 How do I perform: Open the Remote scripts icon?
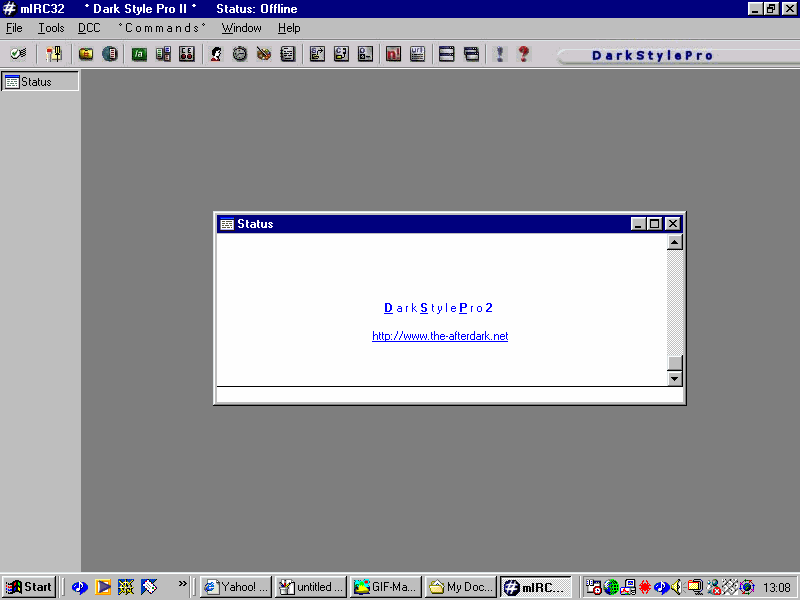pyautogui.click(x=187, y=54)
